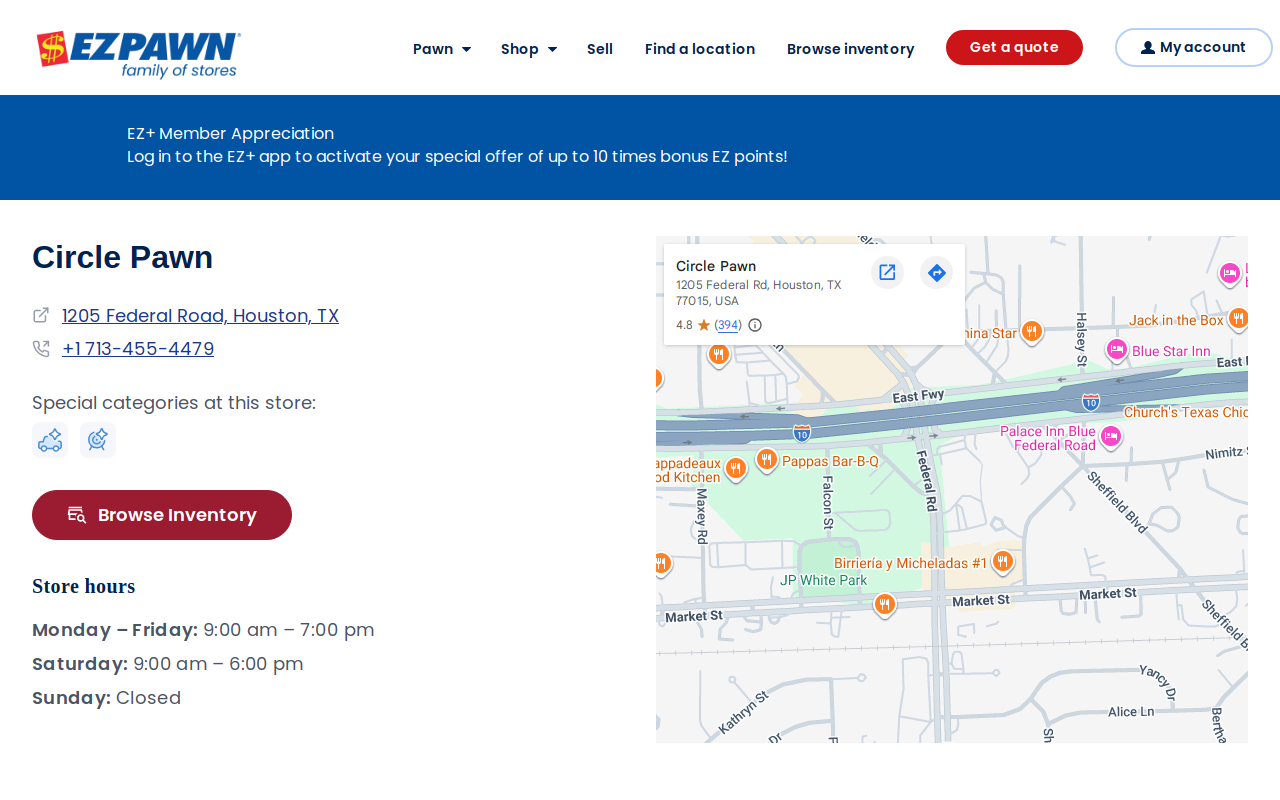Open the 1205 Federal Road, Houston, TX link
Screen dimensions: 1280x800
200,316
